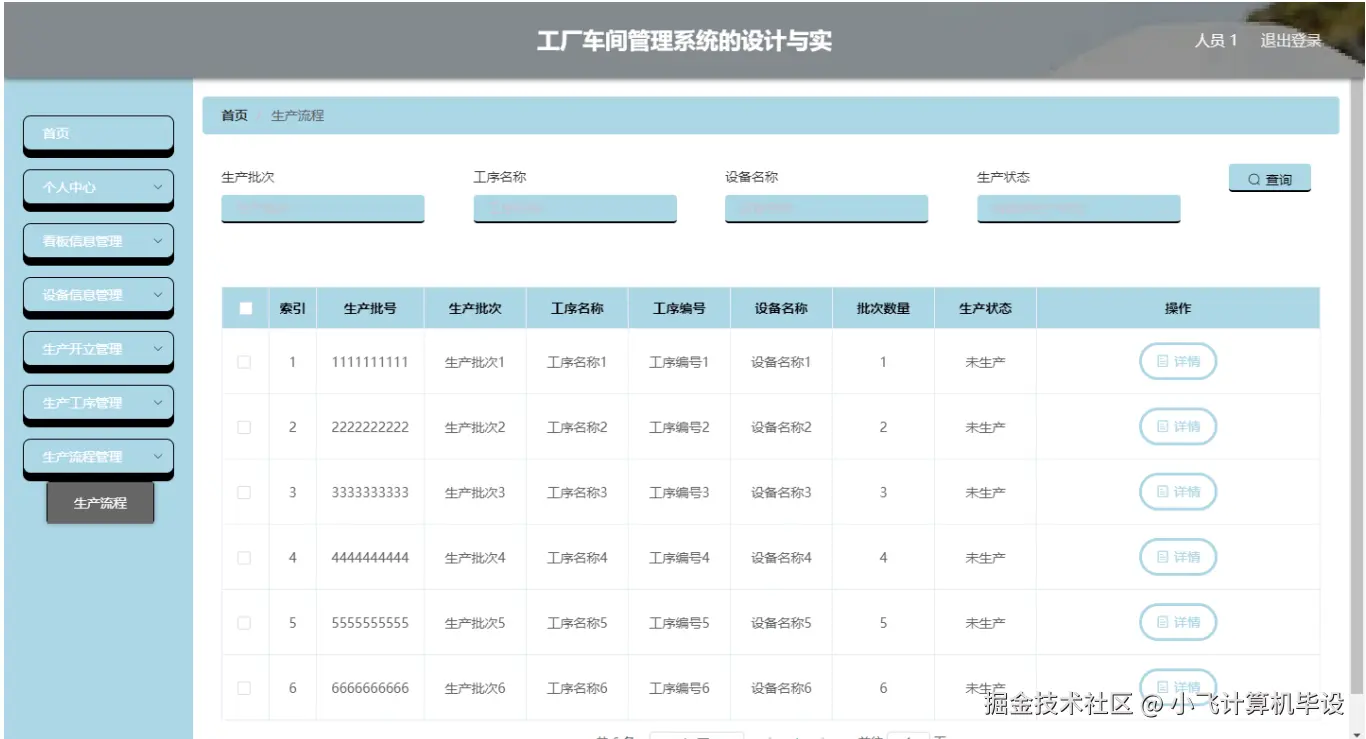Expand the 设备信息管理 sidebar chevron
The height and width of the screenshot is (739, 1366).
click(158, 295)
